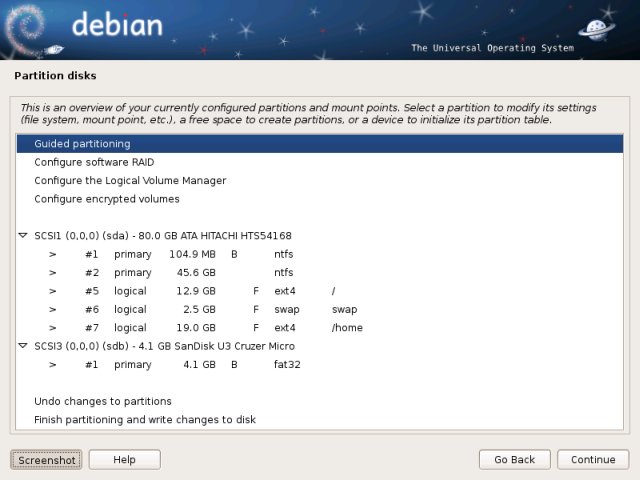Image resolution: width=640 pixels, height=480 pixels.
Task: Select Finish partitioning and write changes
Action: tap(145, 420)
